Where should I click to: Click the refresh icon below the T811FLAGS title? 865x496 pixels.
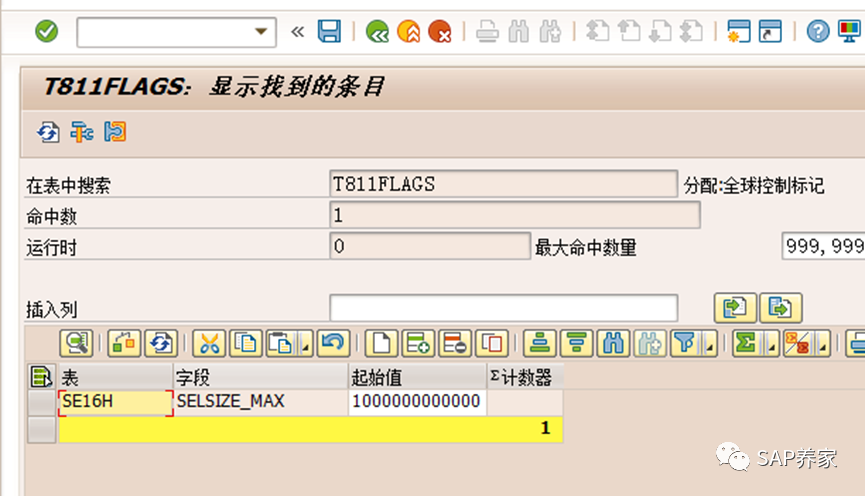coord(49,132)
